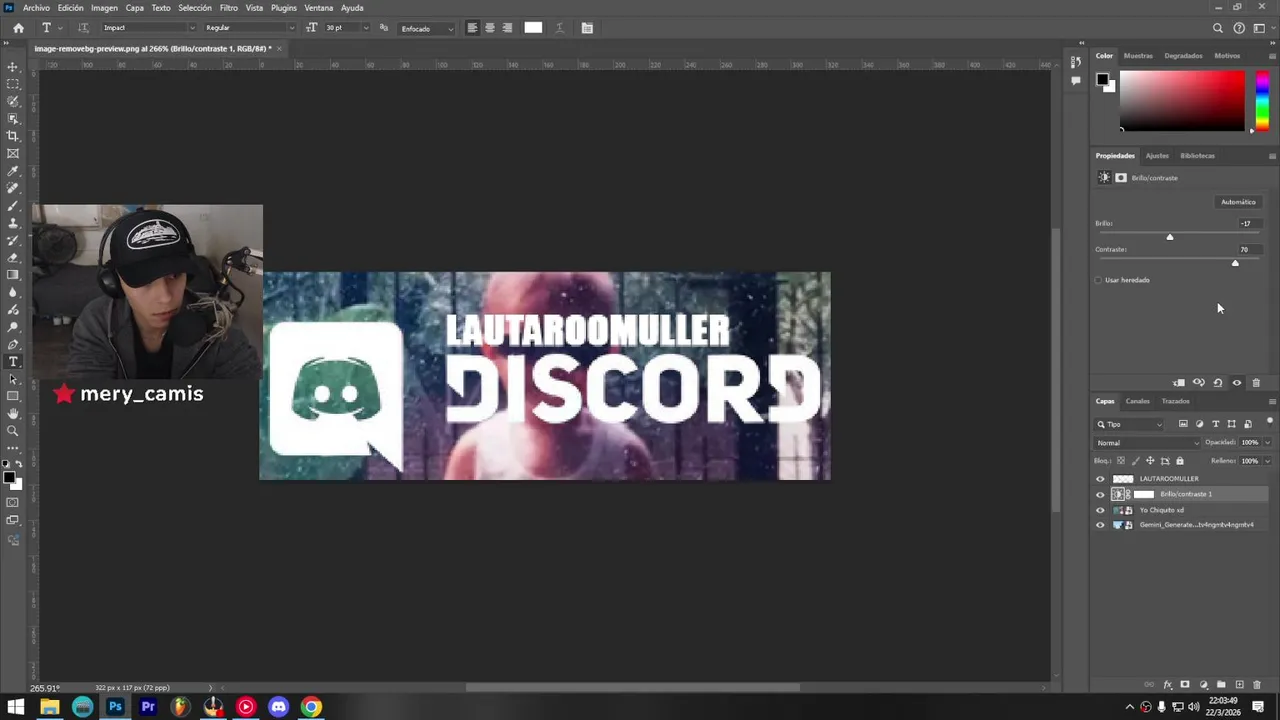Switch to the Ajustes tab

pyautogui.click(x=1157, y=156)
